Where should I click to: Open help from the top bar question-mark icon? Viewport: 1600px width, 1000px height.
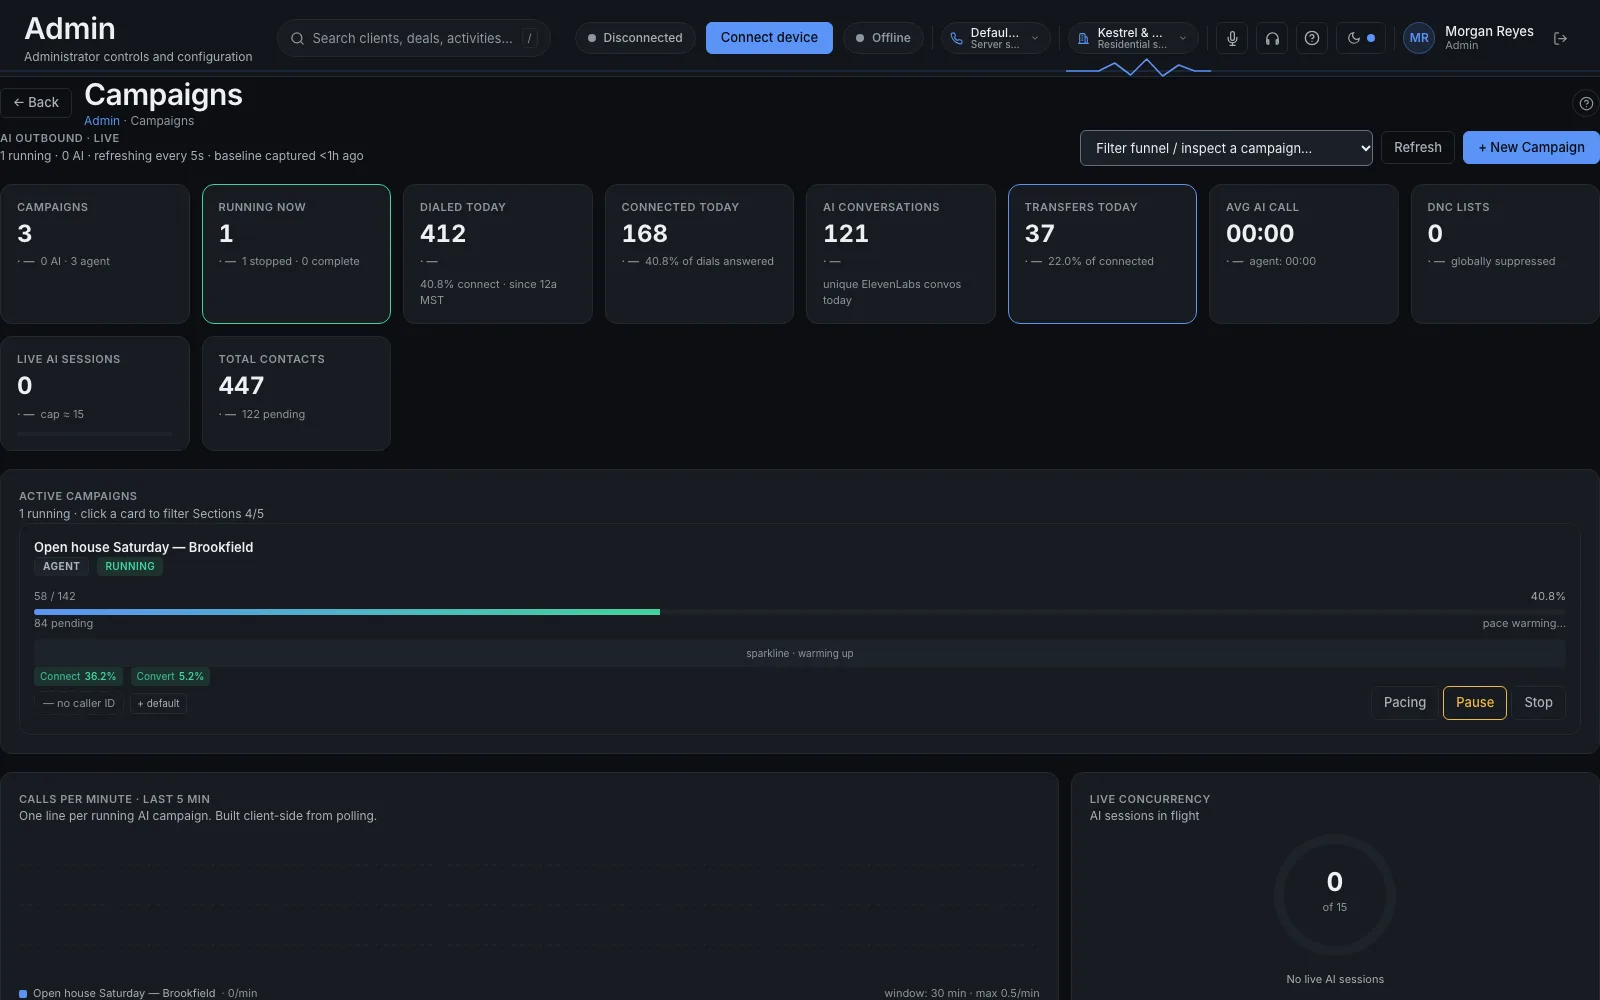1312,38
